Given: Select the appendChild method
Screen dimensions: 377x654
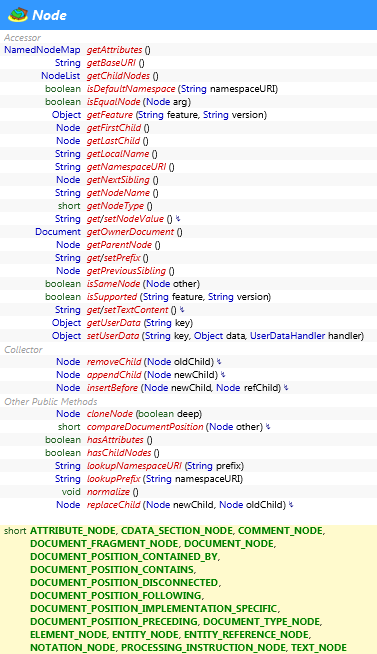Looking at the screenshot, I should click(x=115, y=375).
